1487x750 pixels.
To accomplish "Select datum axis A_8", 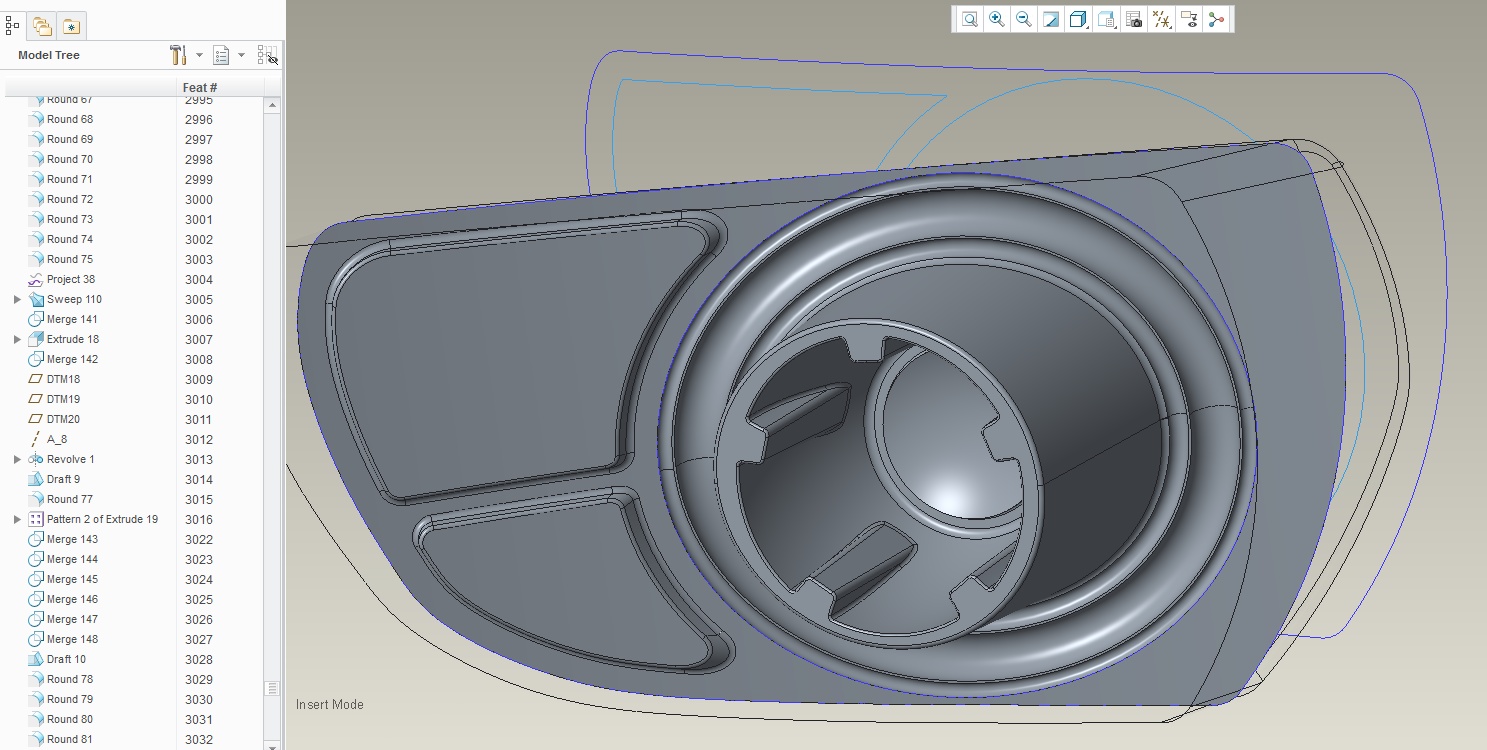I will pyautogui.click(x=57, y=439).
